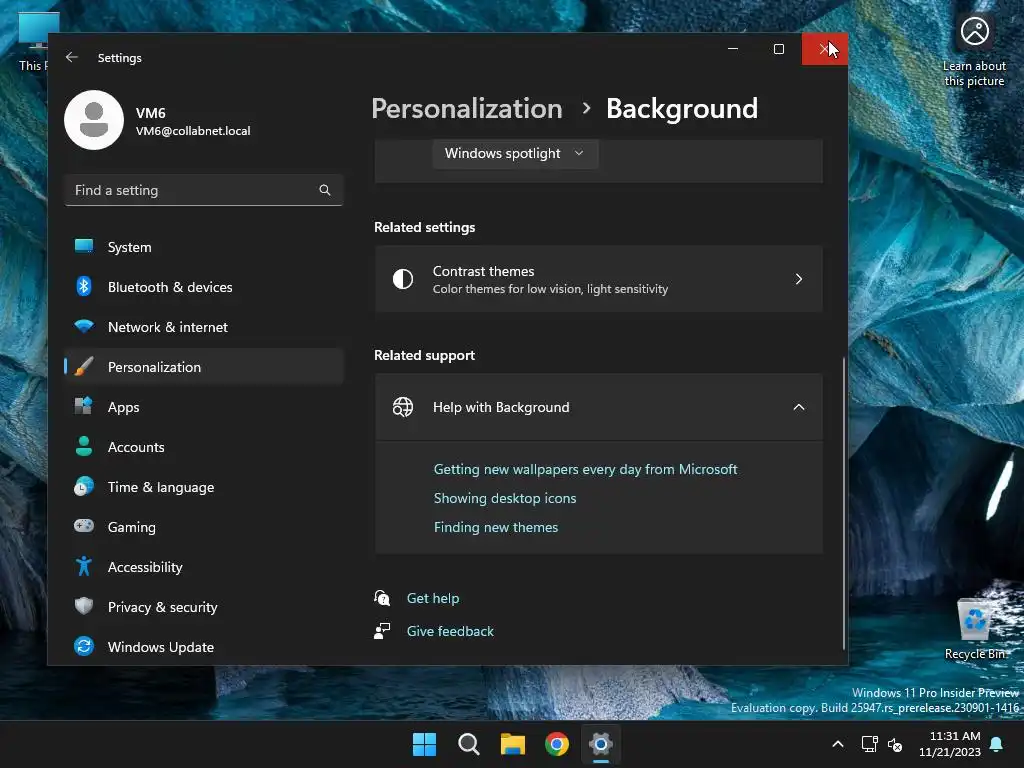Screen dimensions: 1024x768
Task: Maximize the Settings window
Action: [778, 49]
